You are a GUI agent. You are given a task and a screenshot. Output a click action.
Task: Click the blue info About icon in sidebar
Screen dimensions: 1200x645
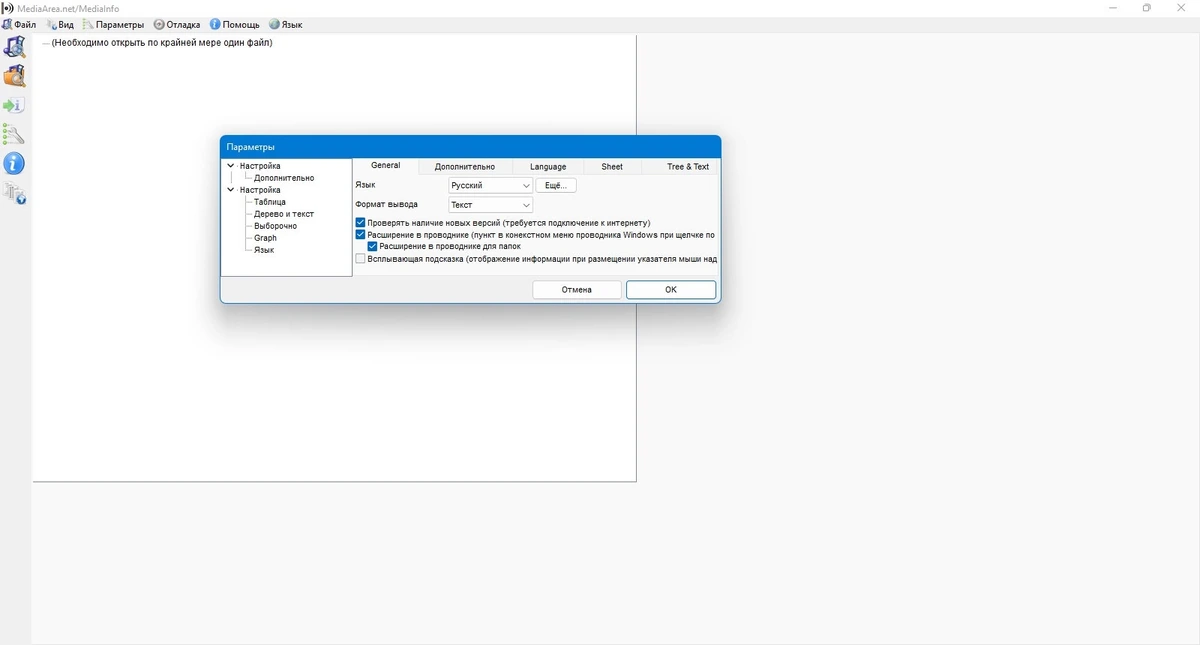coord(14,163)
